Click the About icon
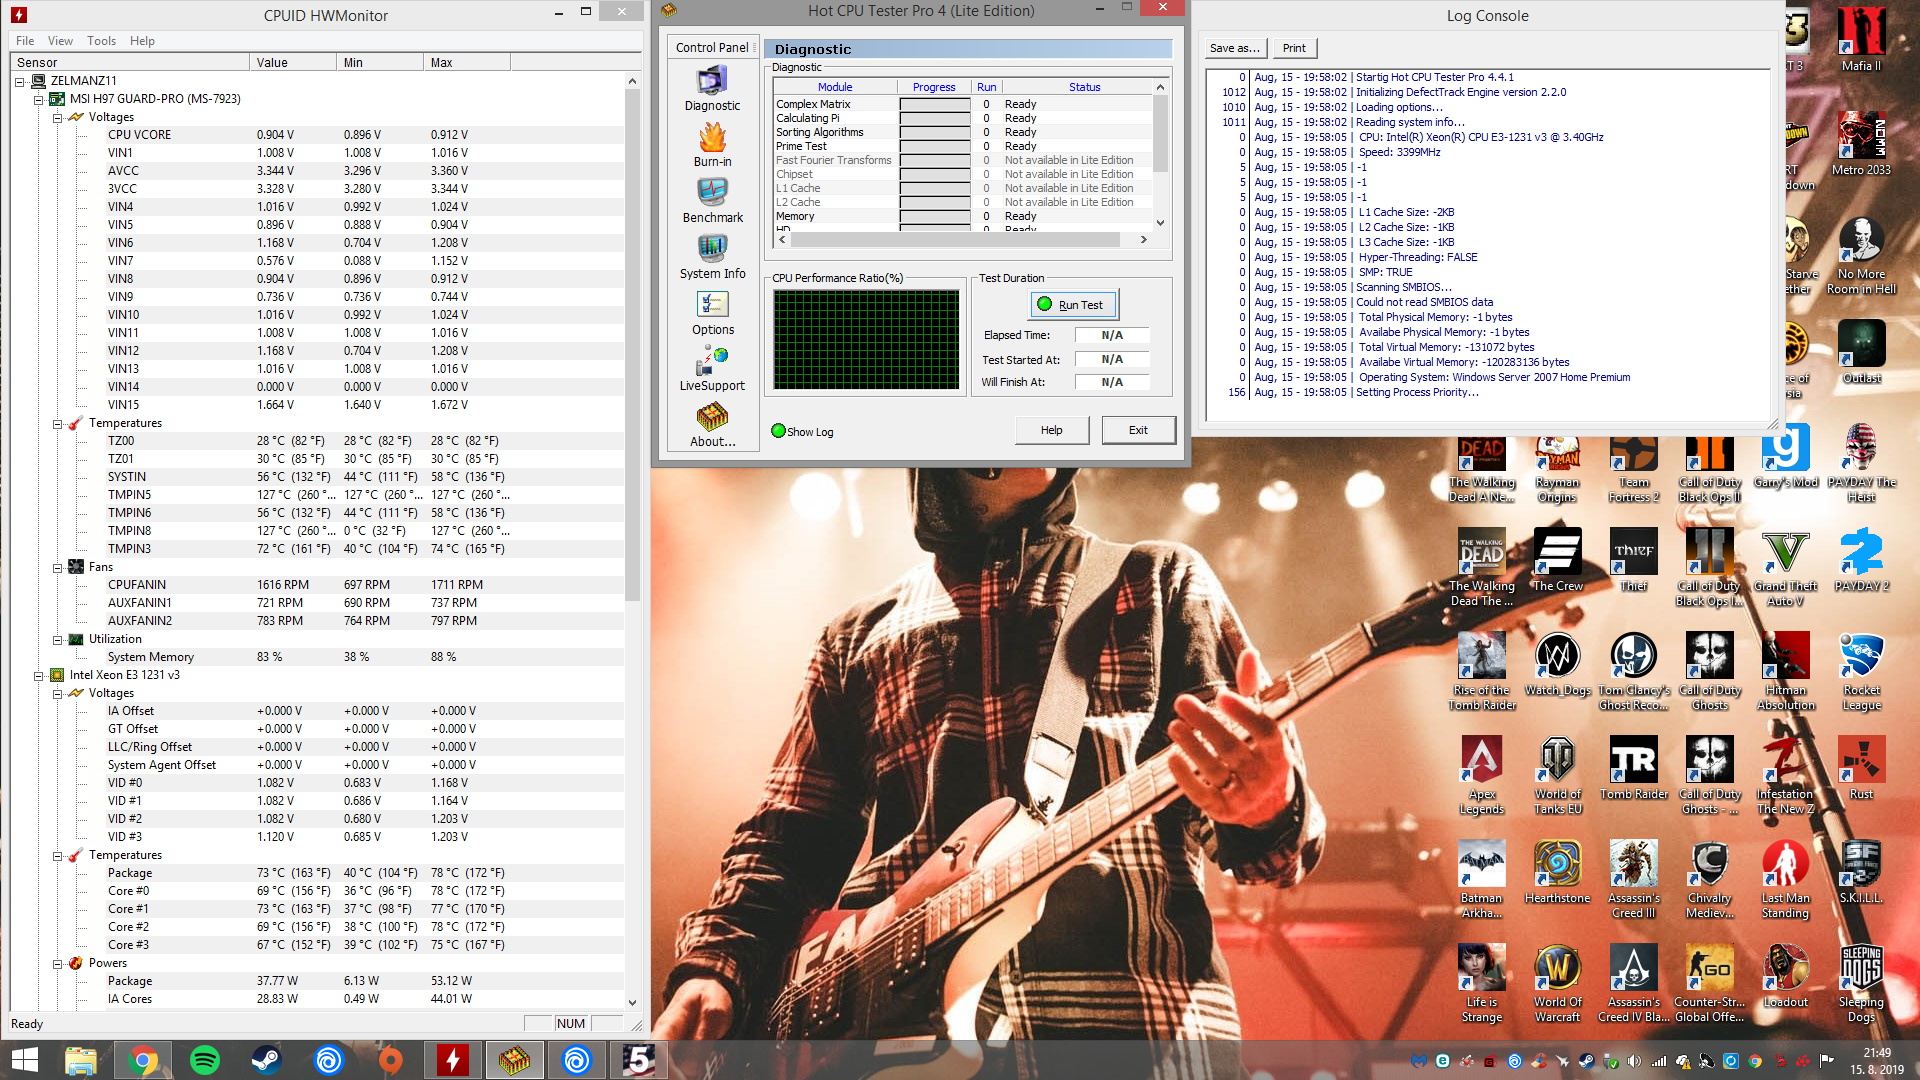The width and height of the screenshot is (1920, 1080). (712, 417)
